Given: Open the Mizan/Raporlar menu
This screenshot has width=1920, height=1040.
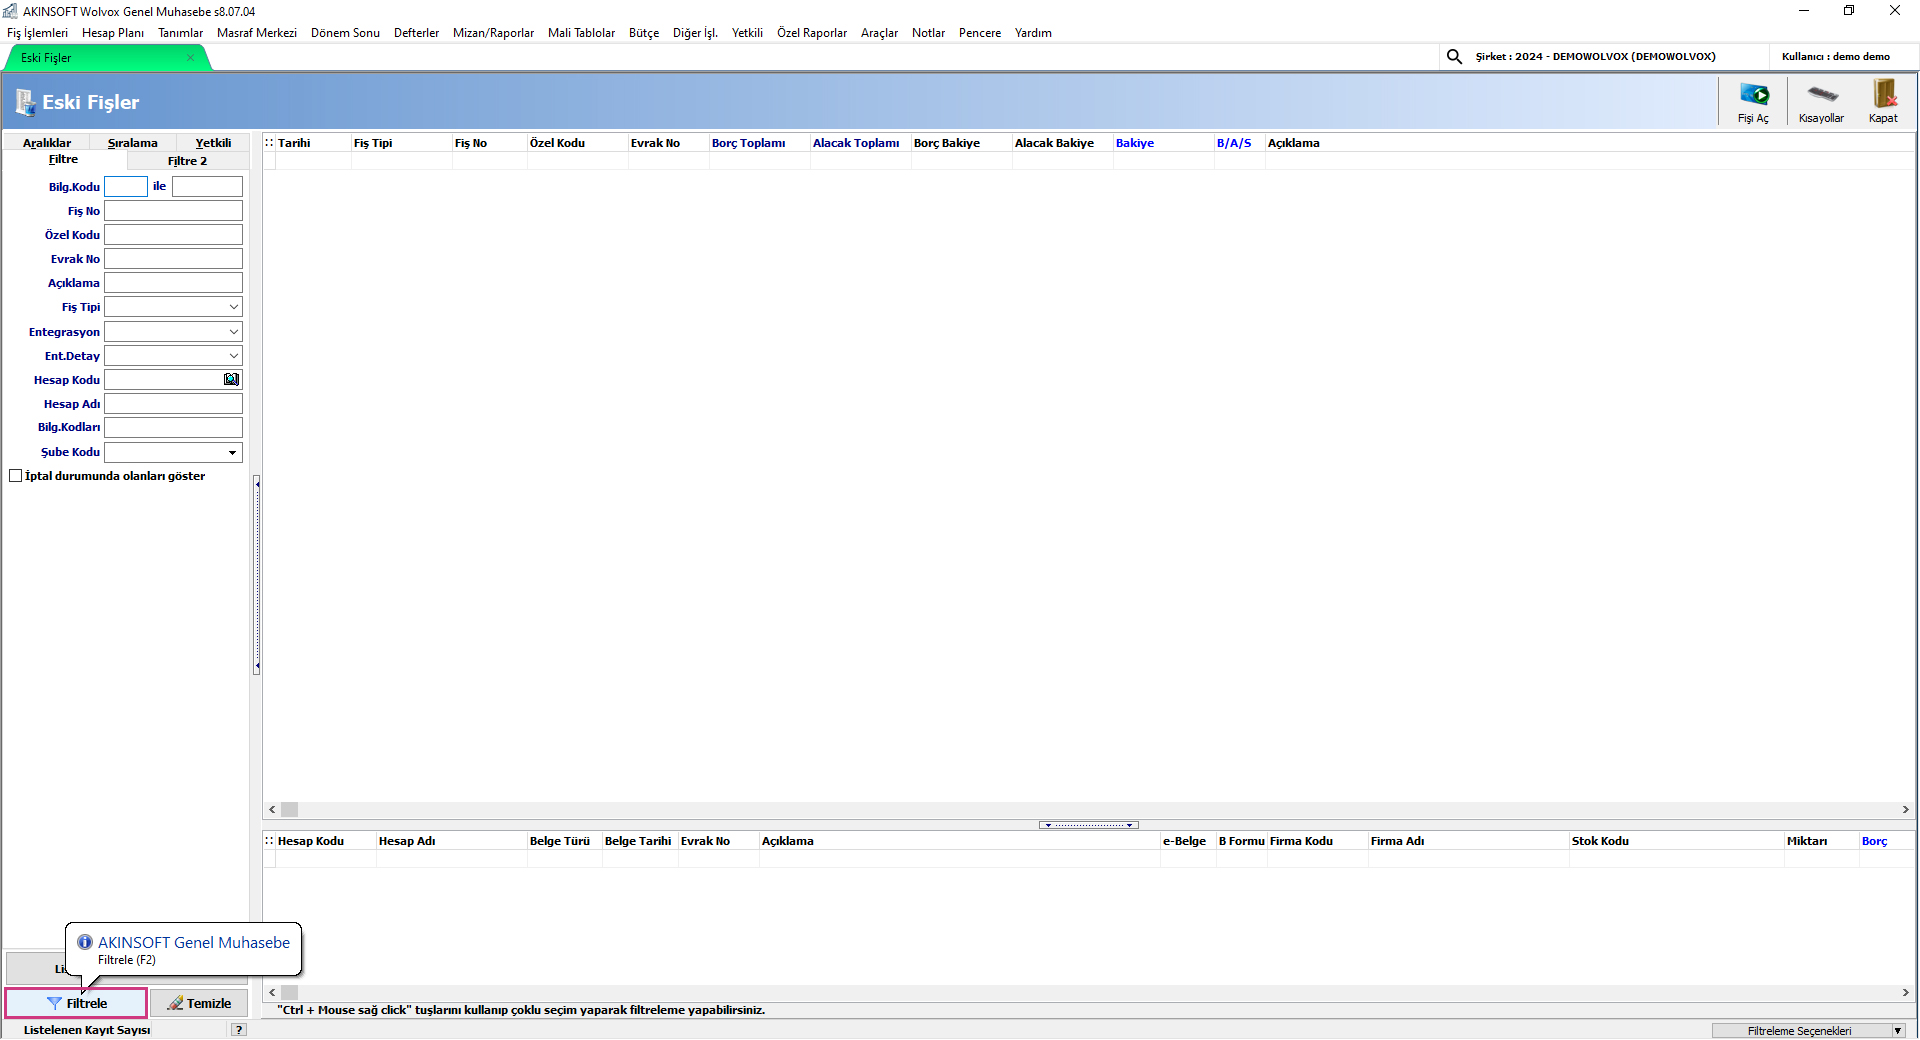Looking at the screenshot, I should tap(493, 33).
